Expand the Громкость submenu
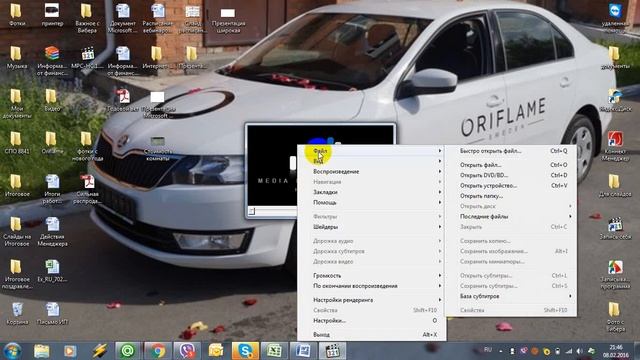 pos(372,276)
